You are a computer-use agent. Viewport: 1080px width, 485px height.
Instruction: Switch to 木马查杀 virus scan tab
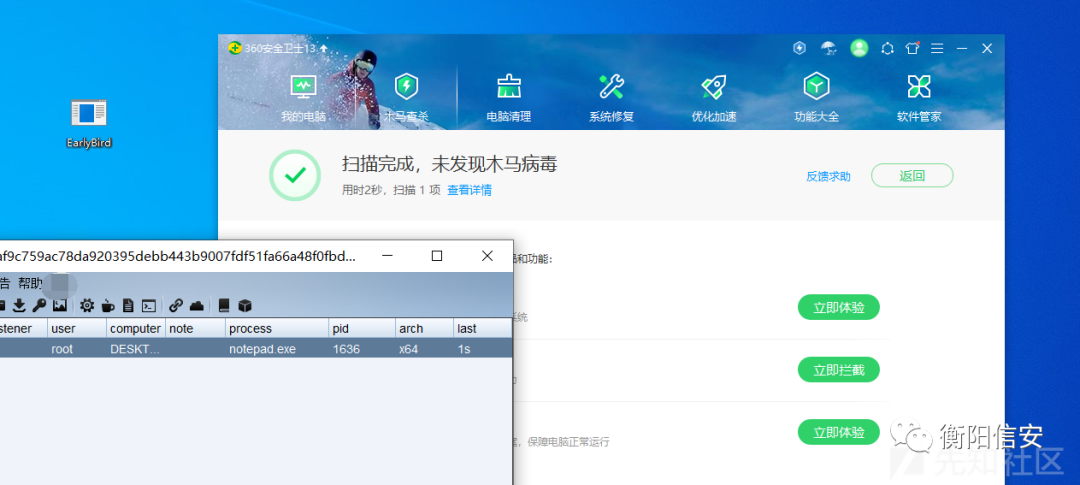406,97
